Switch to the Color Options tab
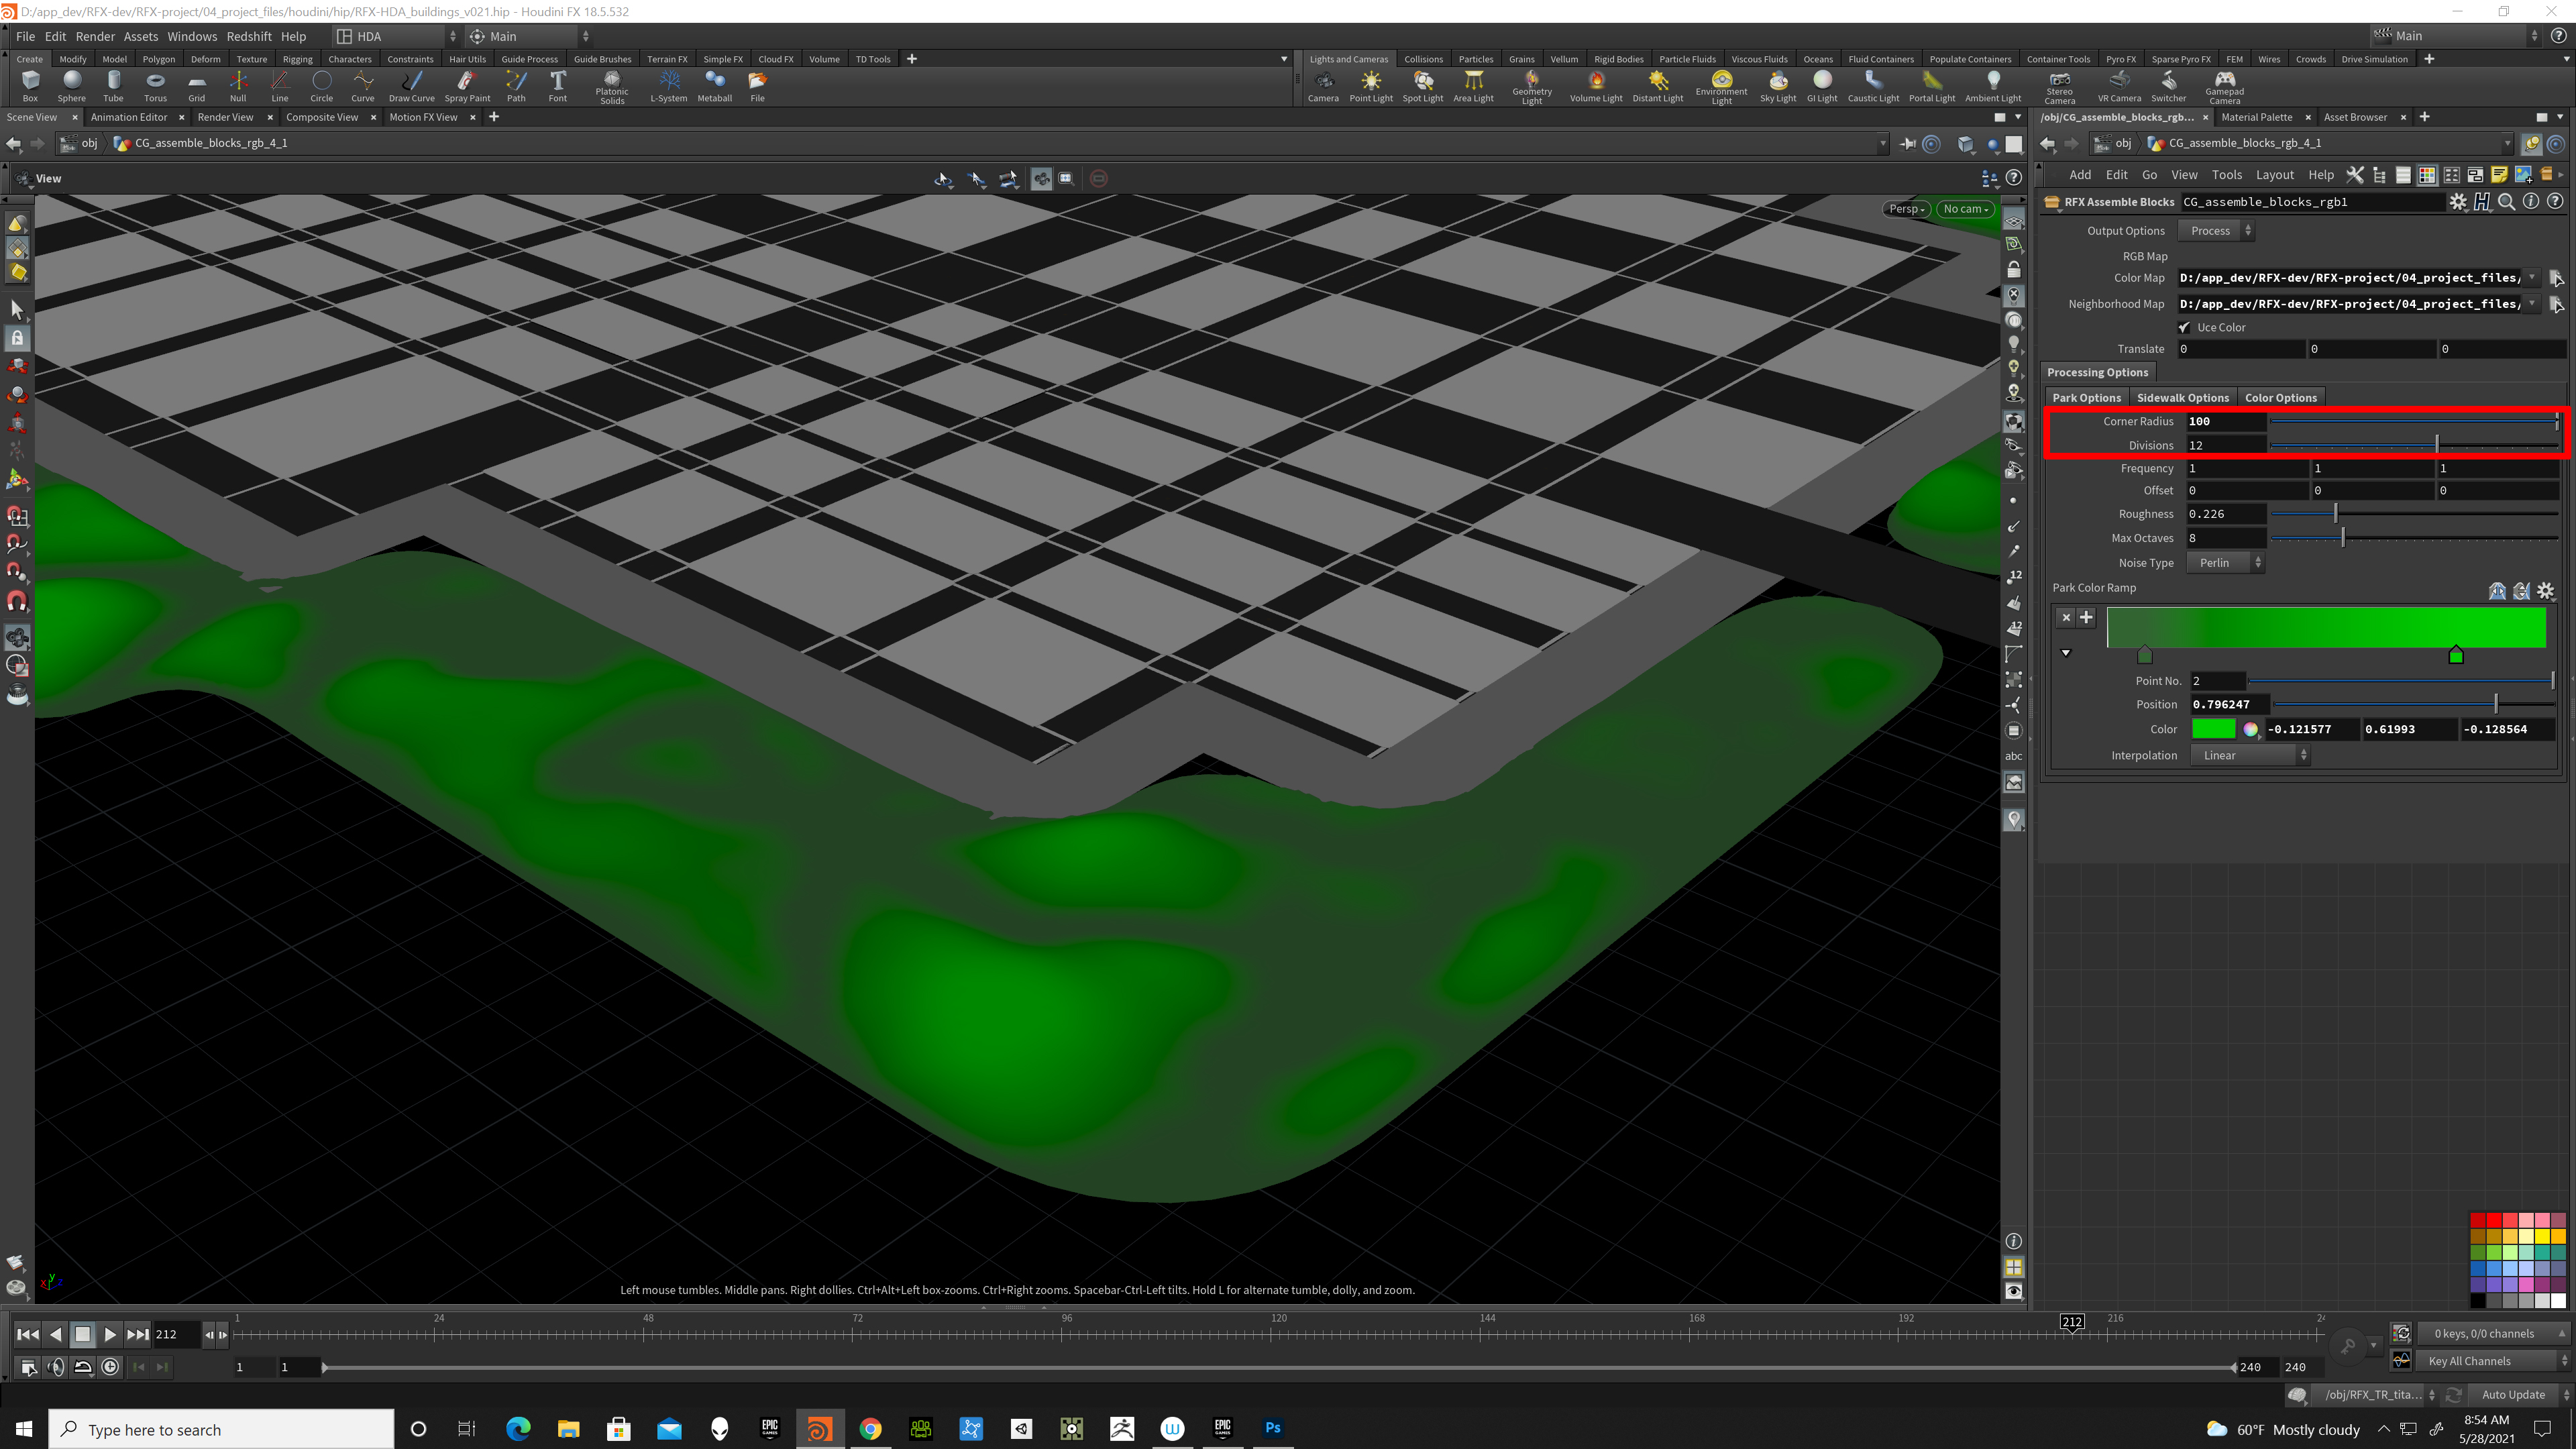This screenshot has width=2576, height=1449. click(2280, 397)
